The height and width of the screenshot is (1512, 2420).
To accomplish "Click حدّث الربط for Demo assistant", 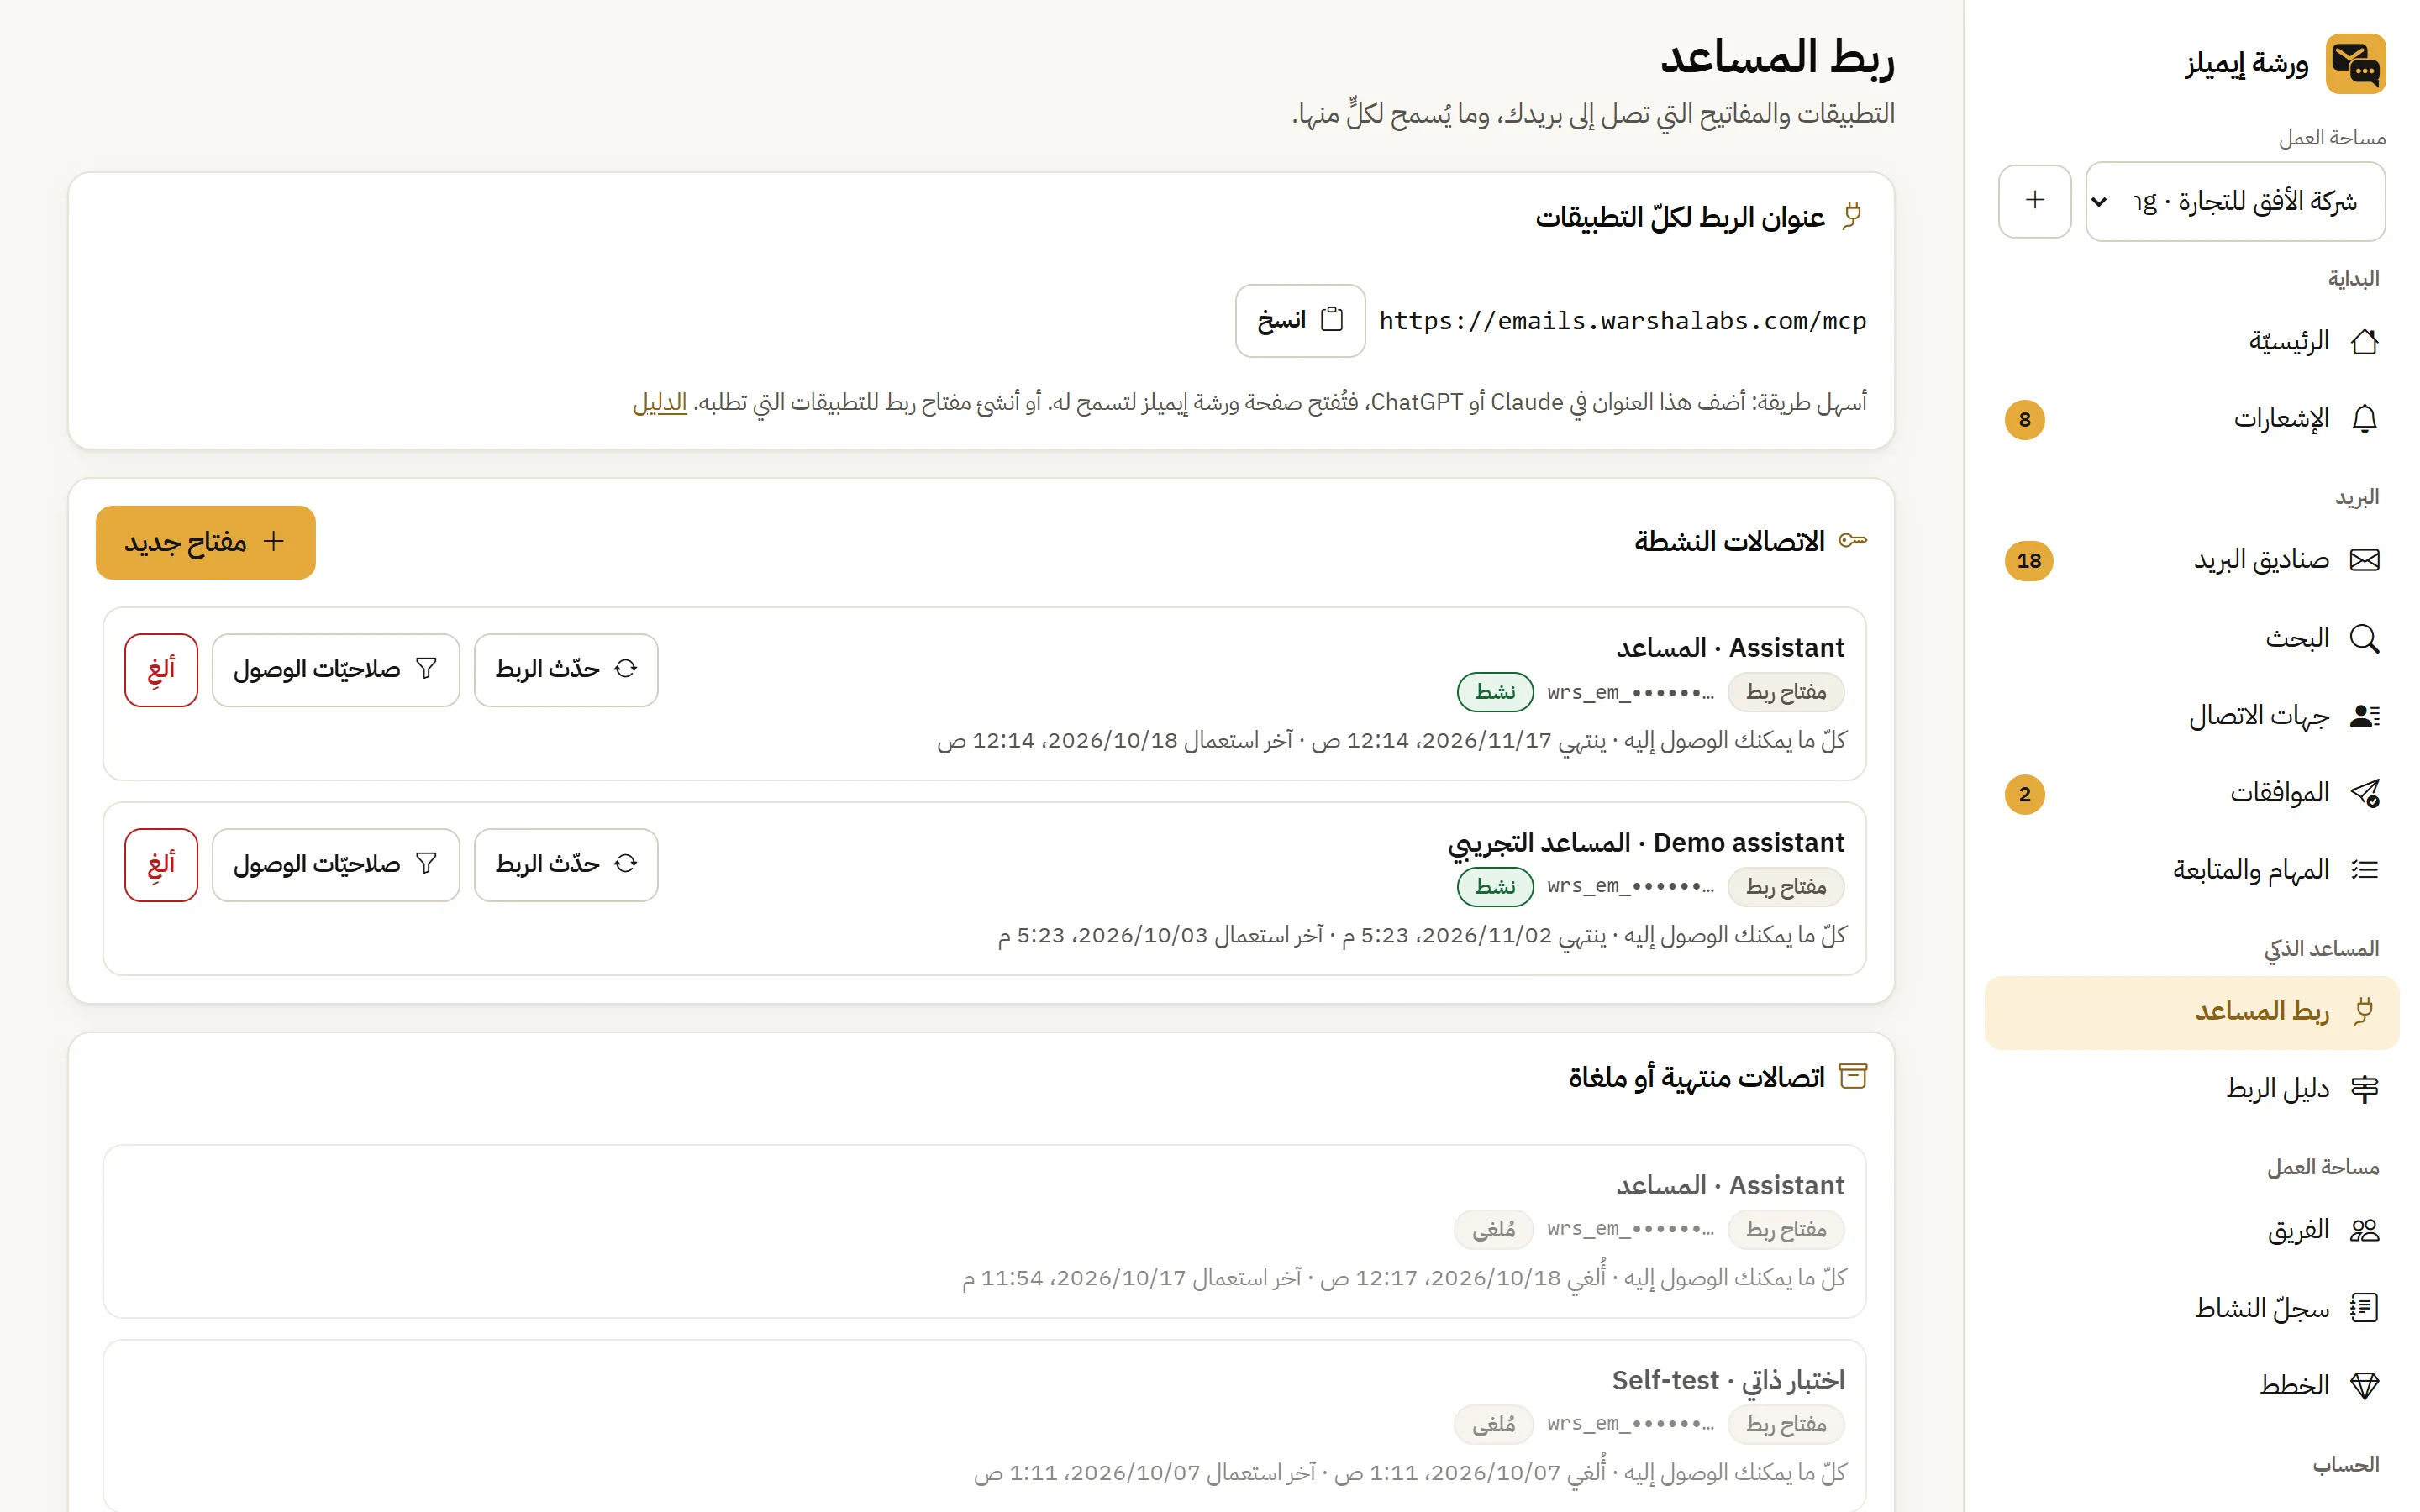I will pyautogui.click(x=566, y=865).
